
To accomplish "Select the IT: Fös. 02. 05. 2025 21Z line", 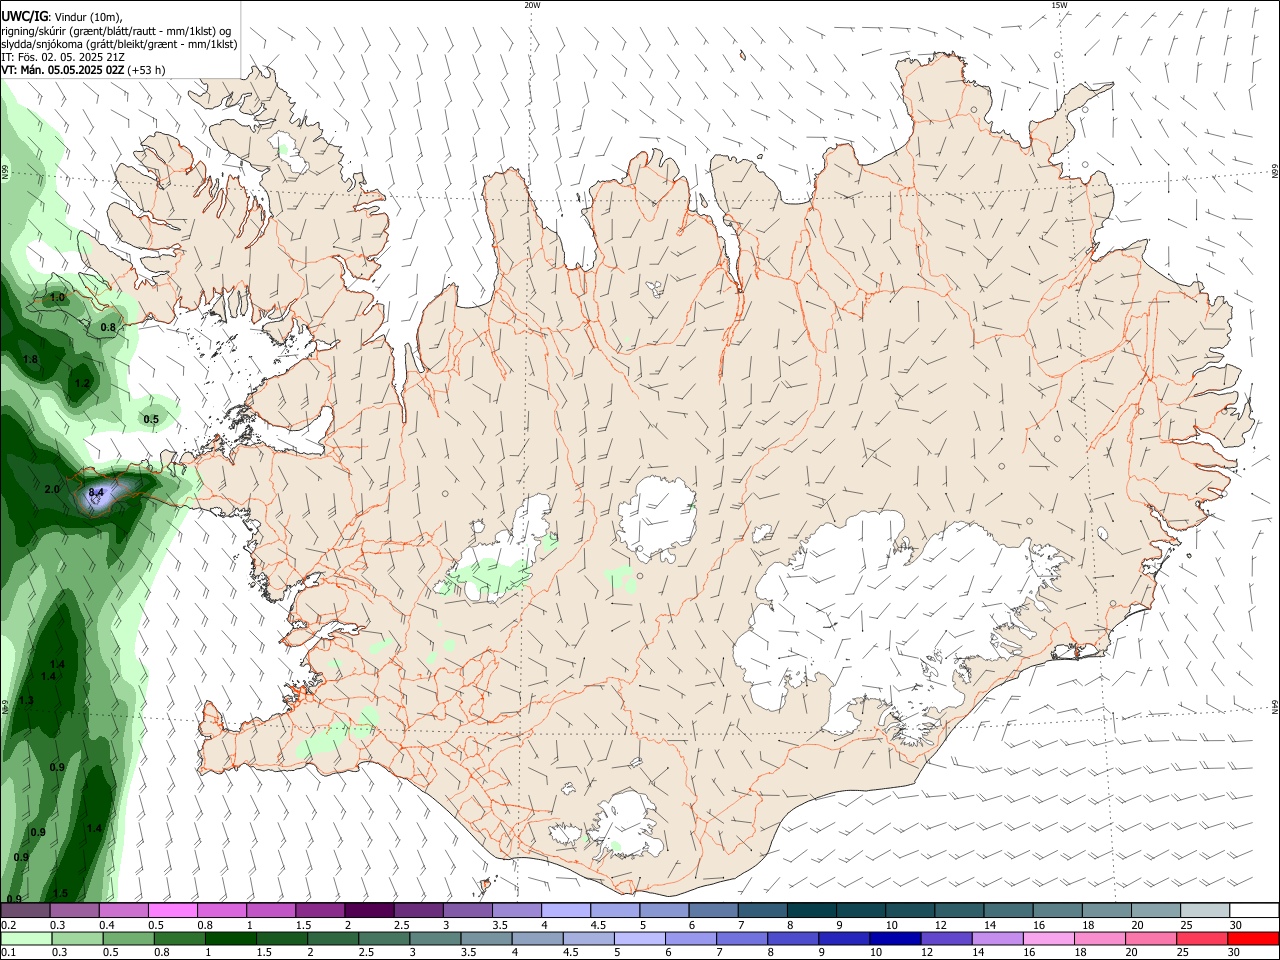I will pyautogui.click(x=63, y=57).
